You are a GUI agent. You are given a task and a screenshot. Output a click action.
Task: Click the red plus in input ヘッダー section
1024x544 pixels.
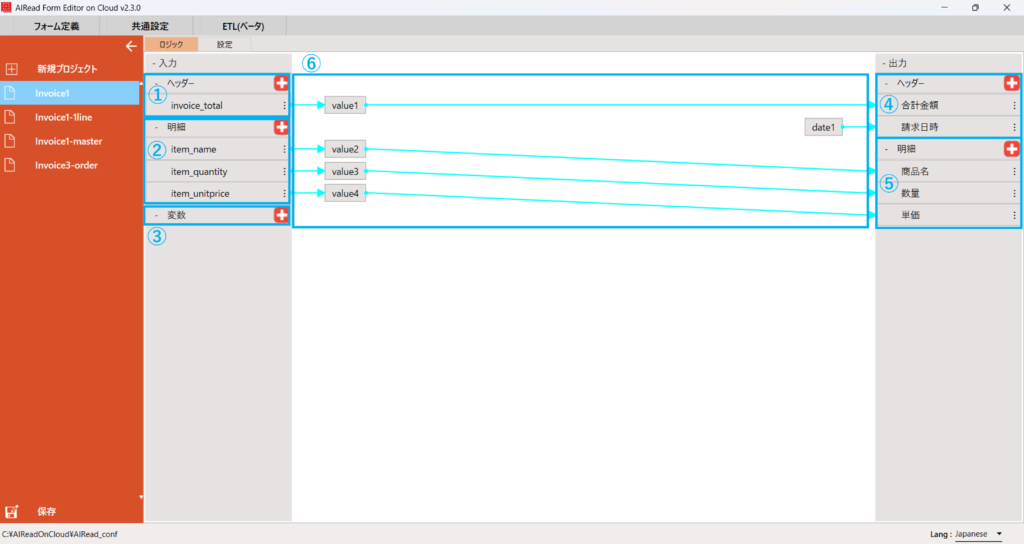pos(281,83)
